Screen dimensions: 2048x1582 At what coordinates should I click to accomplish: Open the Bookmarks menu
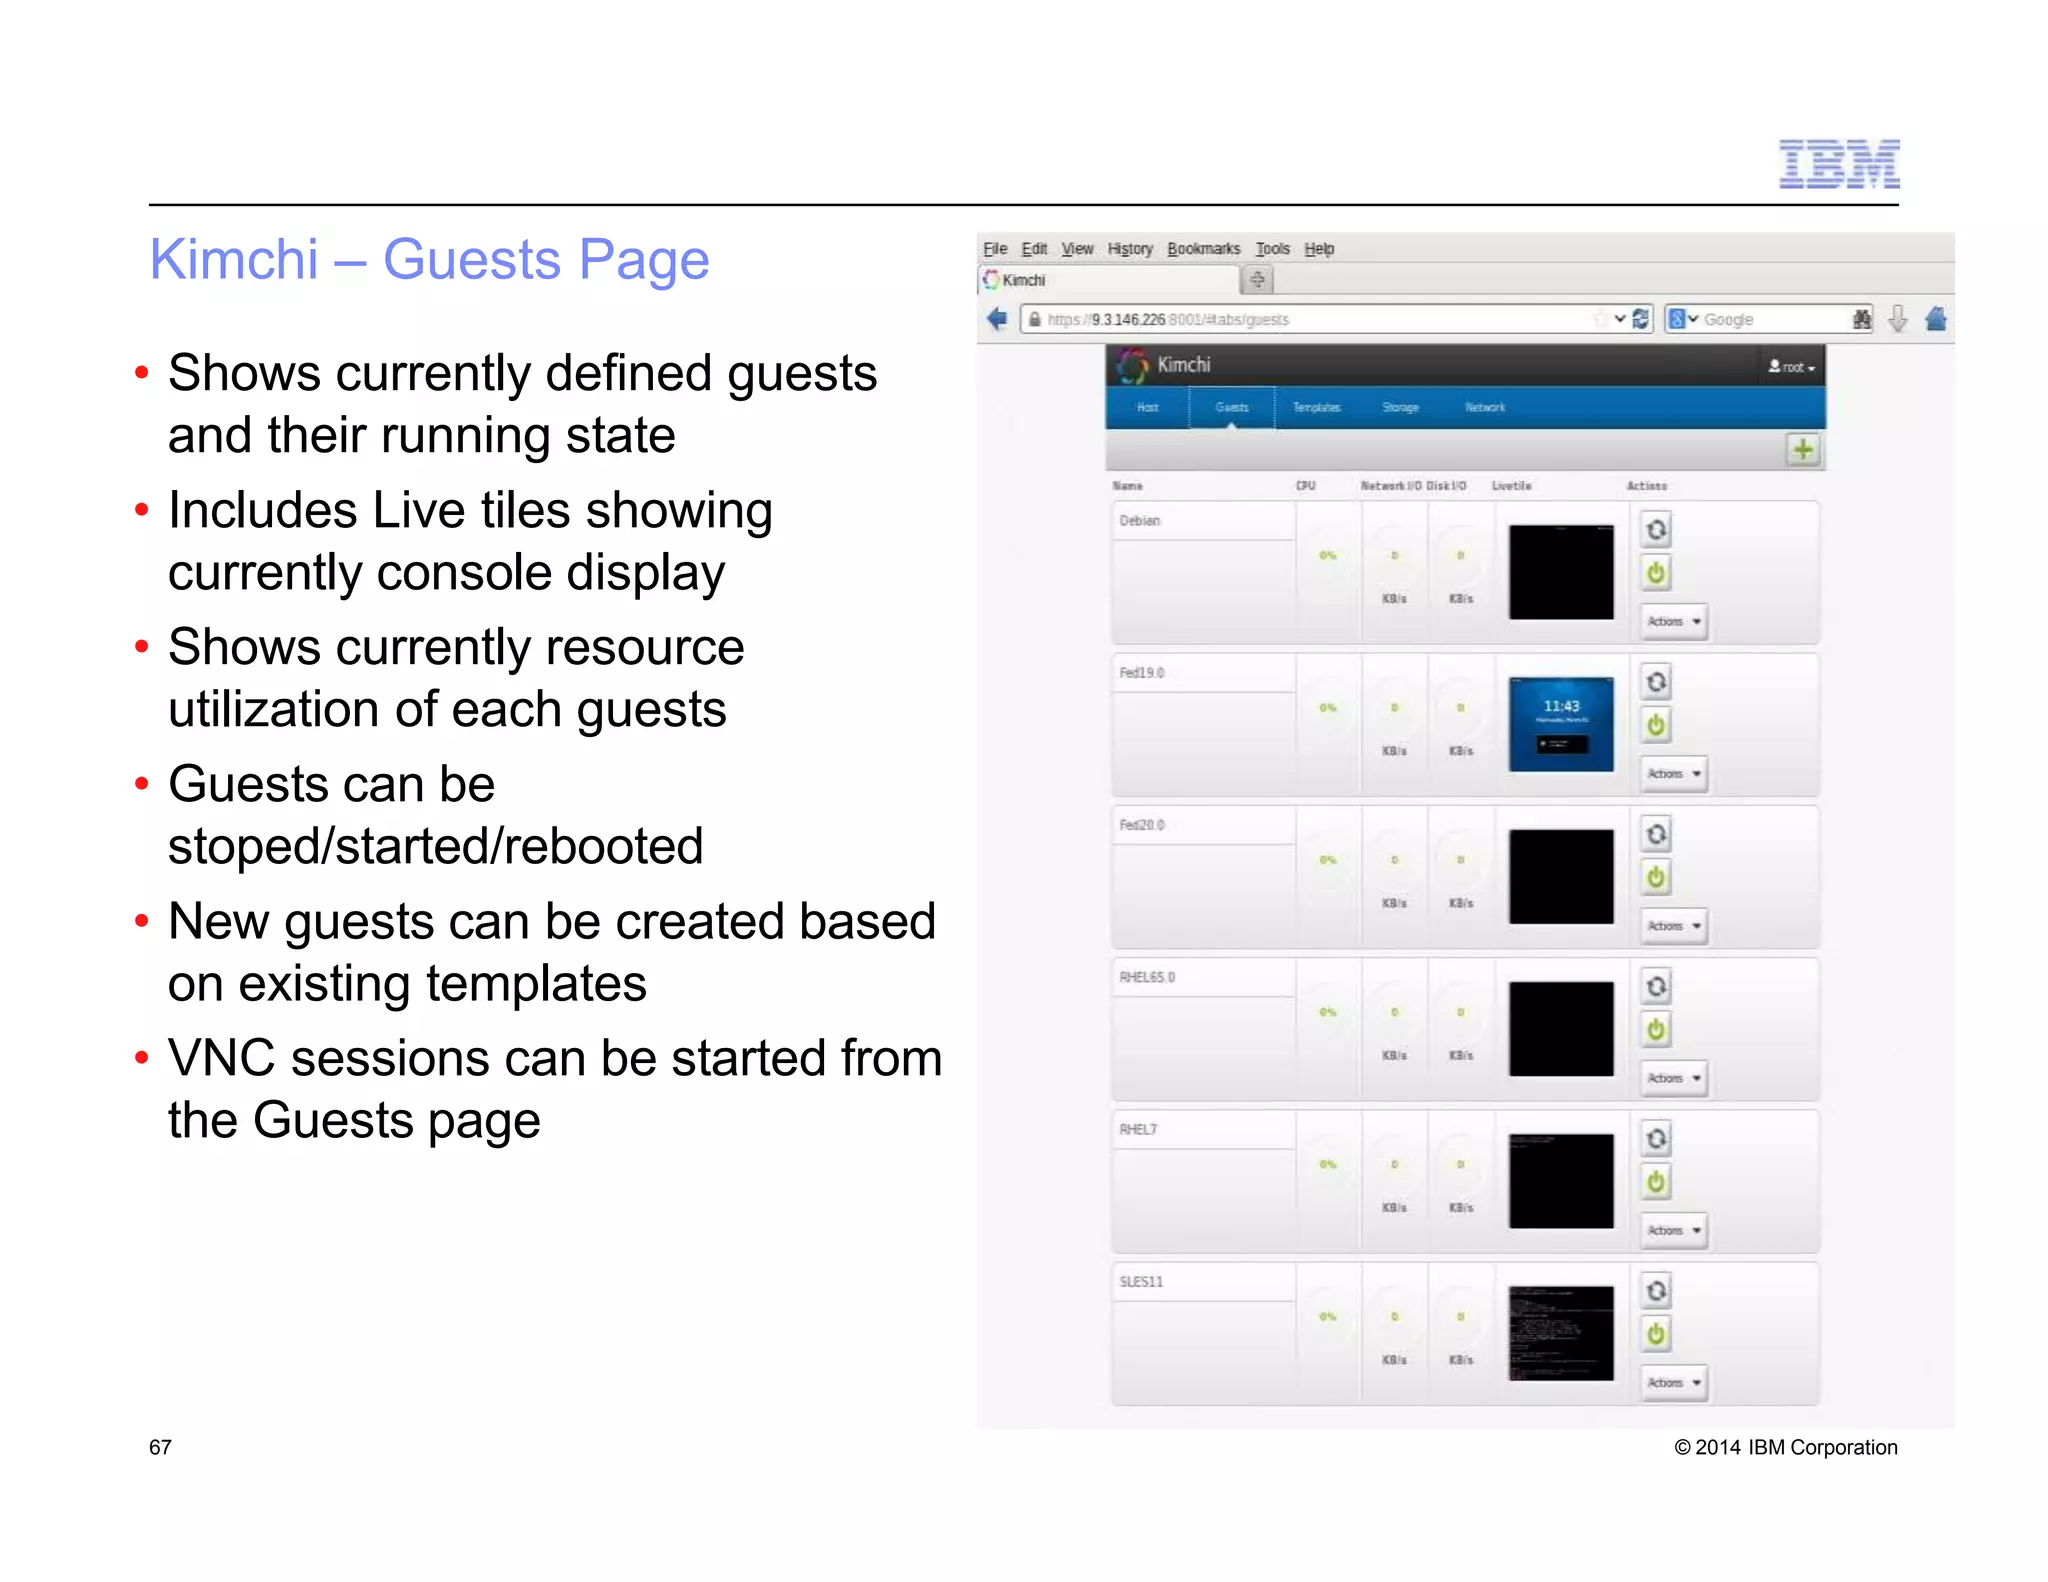[x=1203, y=248]
